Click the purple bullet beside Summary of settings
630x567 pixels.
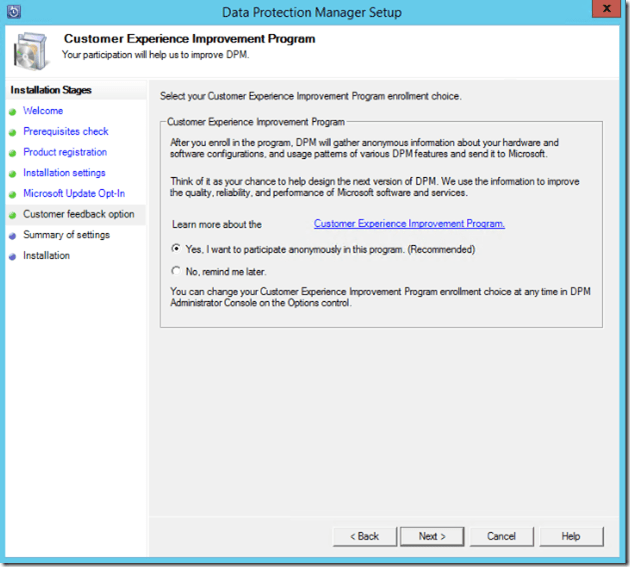12,236
